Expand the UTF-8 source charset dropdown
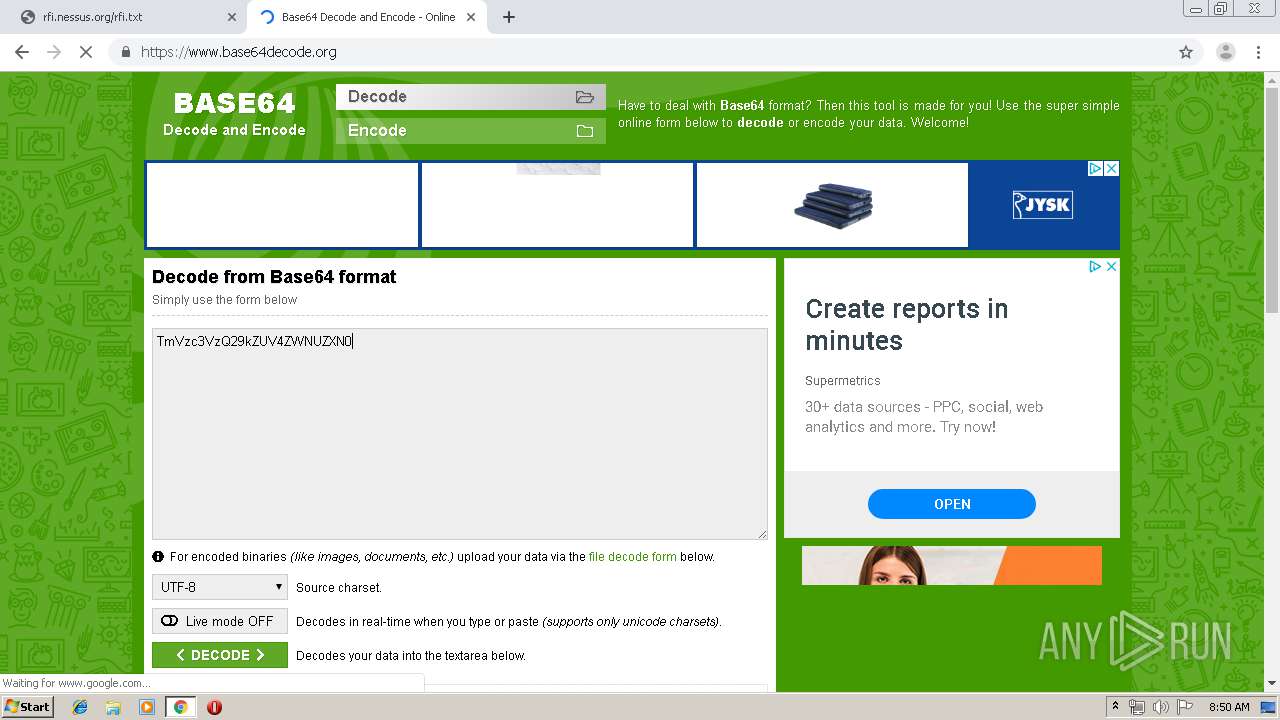Screen dimensions: 1280x720 point(220,587)
